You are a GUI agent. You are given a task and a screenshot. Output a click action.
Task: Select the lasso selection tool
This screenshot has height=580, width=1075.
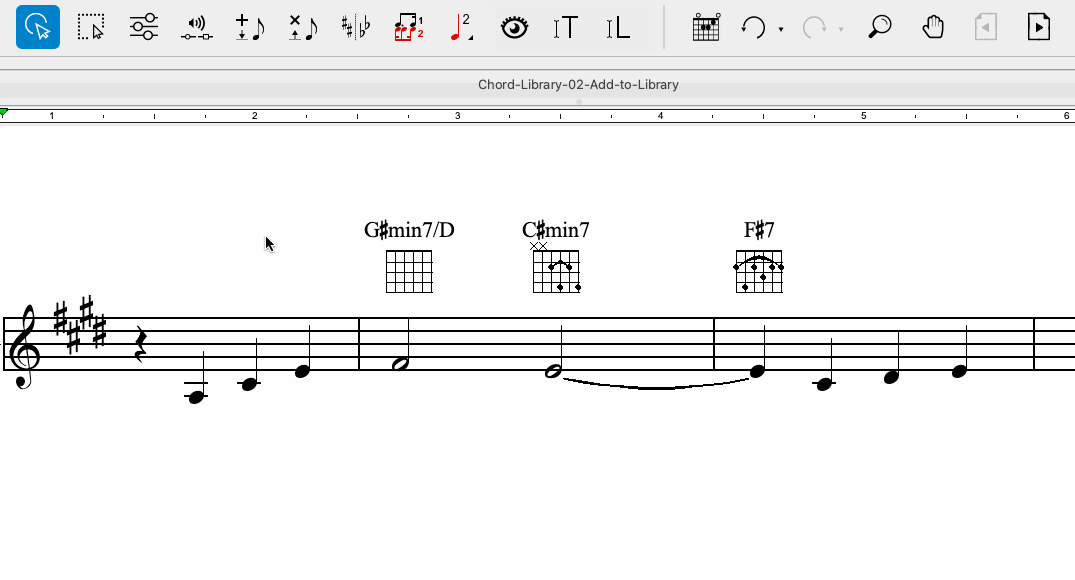37,27
